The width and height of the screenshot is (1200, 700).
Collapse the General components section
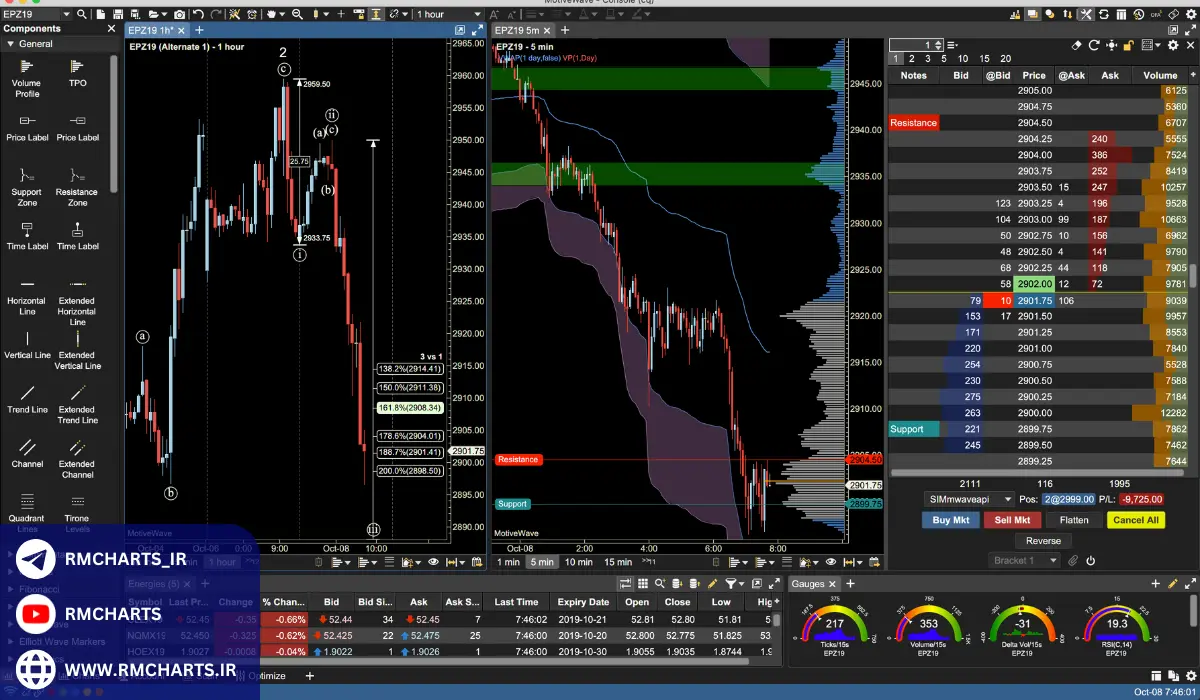[x=11, y=44]
